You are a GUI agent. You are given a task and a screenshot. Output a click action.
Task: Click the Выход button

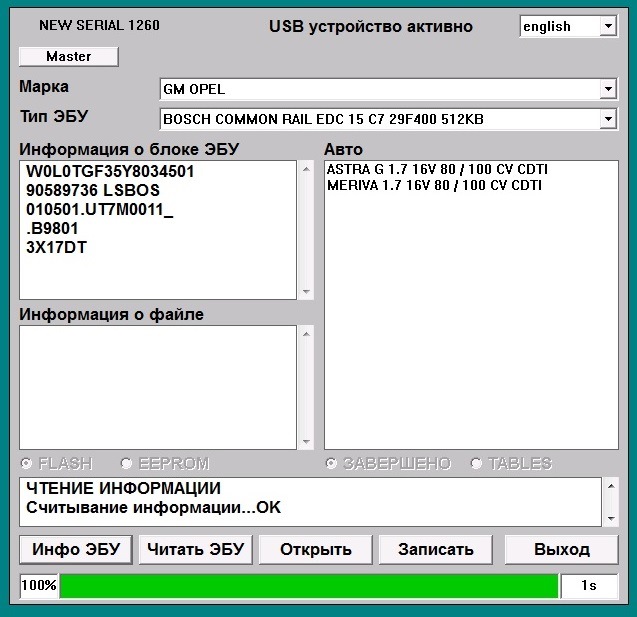[561, 550]
